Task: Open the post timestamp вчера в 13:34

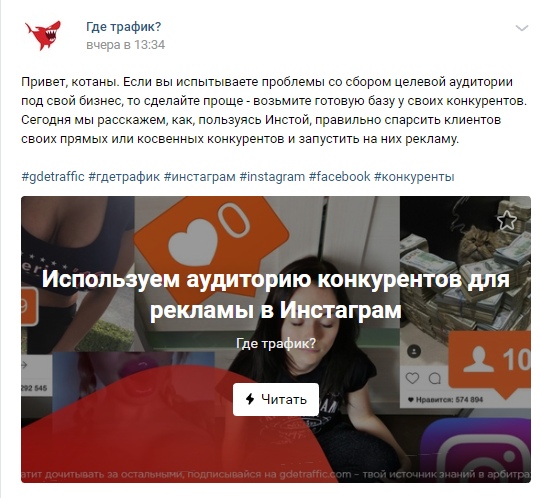Action: (x=126, y=45)
